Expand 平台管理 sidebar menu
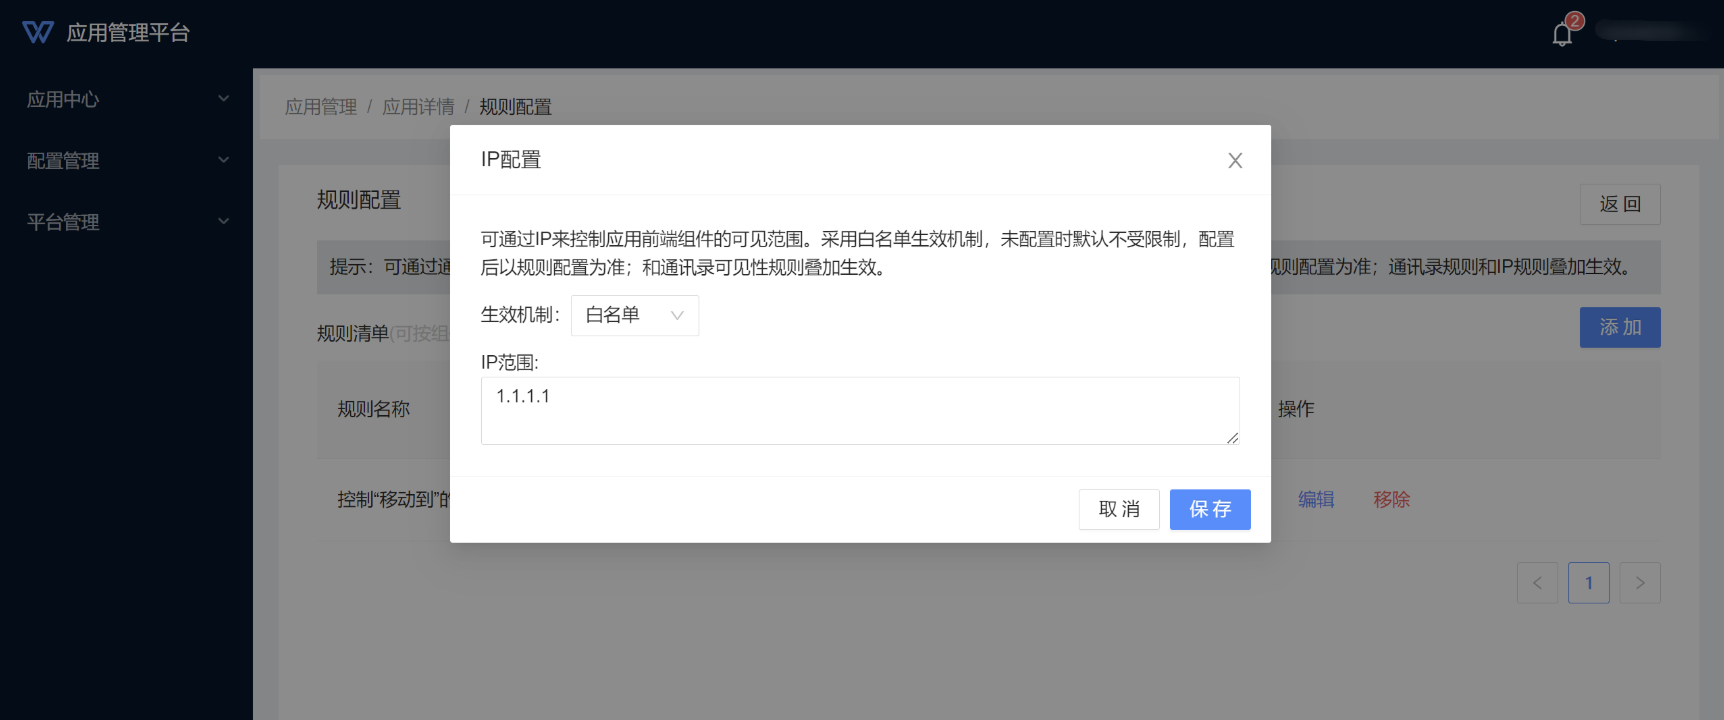Screen dimensions: 1724x720 coord(126,222)
